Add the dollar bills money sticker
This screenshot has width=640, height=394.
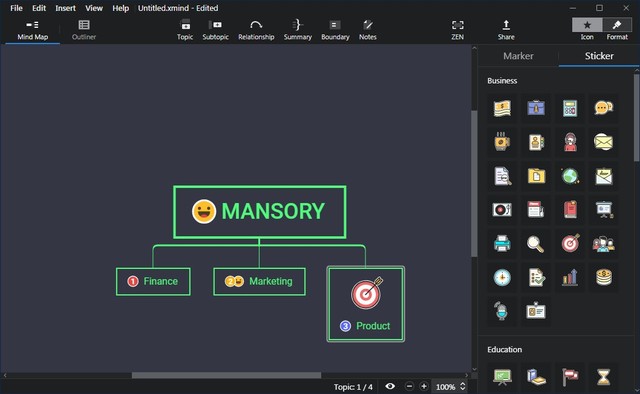(502, 108)
